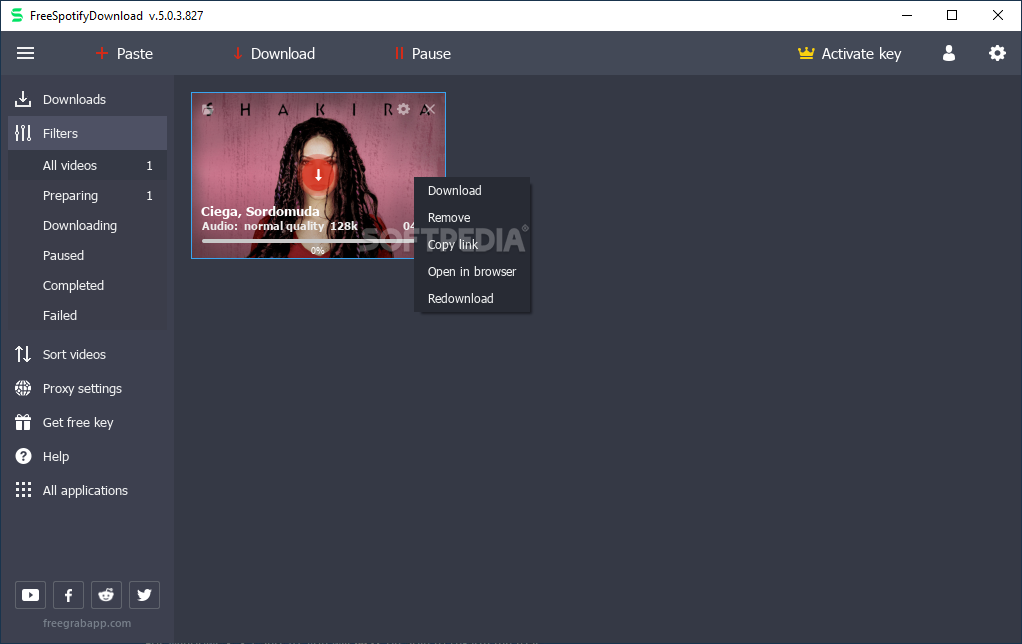Click the red download circle on thumbnail

tap(318, 175)
